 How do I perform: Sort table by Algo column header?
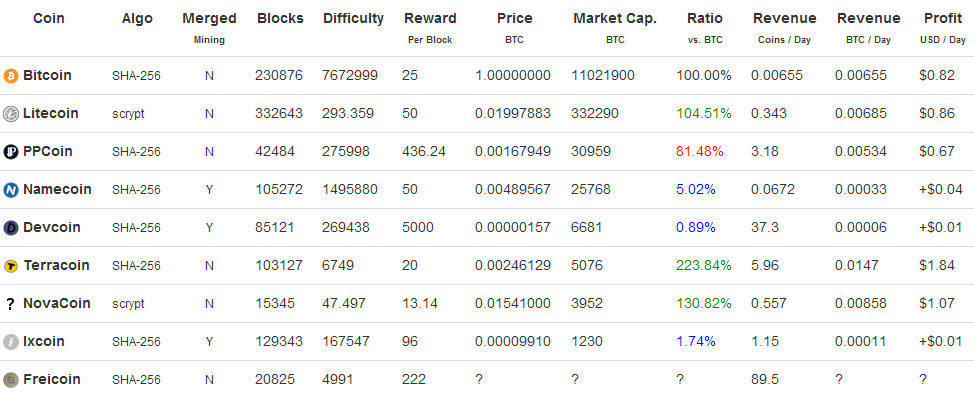(137, 19)
